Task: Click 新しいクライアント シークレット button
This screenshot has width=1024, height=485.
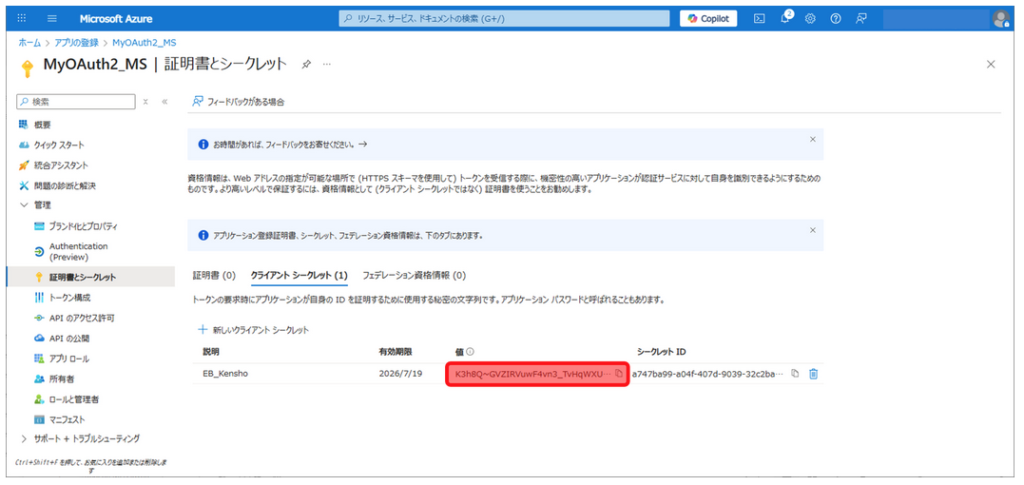Action: [x=254, y=329]
